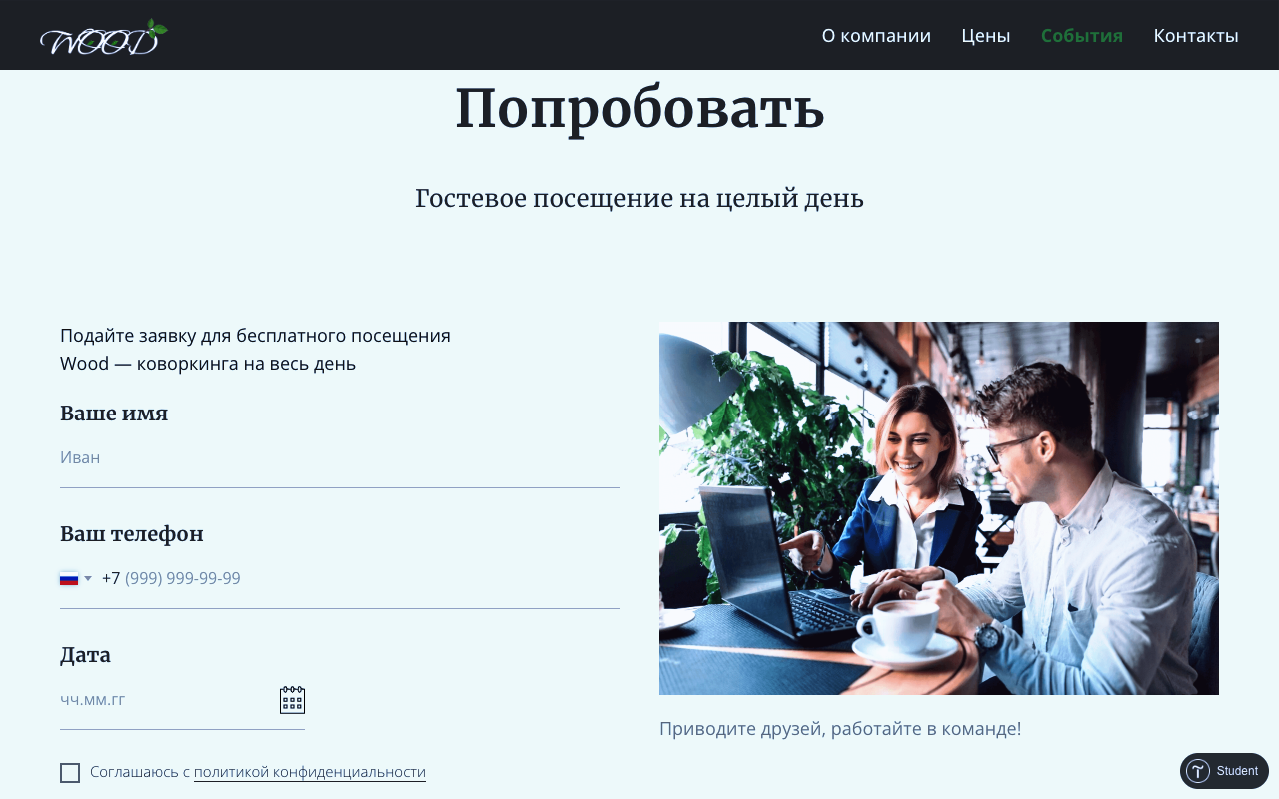Tick the privacy policy agreement checkbox
Viewport: 1279px width, 799px height.
(x=70, y=773)
